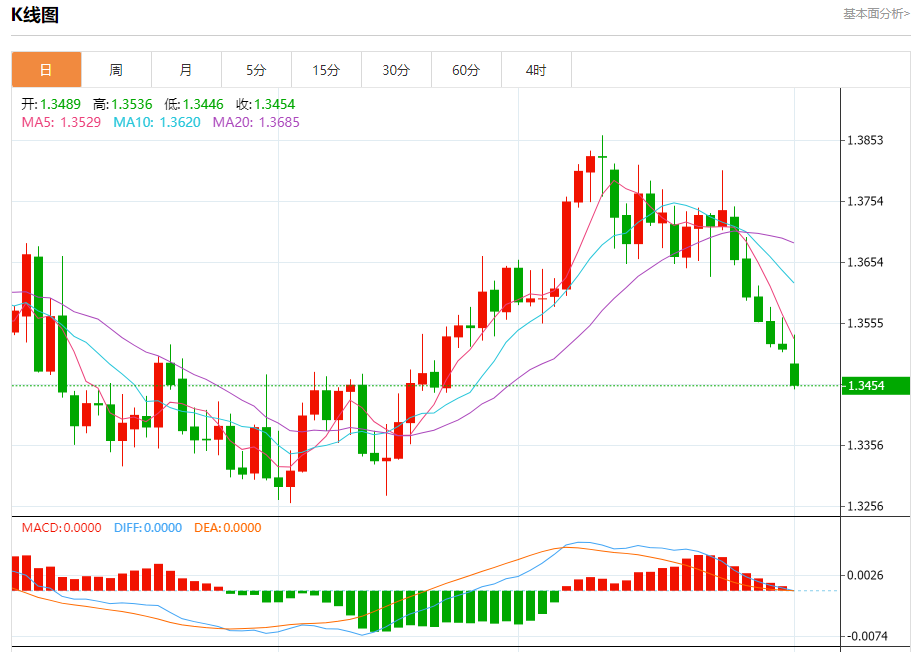The width and height of the screenshot is (922, 652).
Task: Click the 低: 1.3446 low price
Action: [x=194, y=105]
